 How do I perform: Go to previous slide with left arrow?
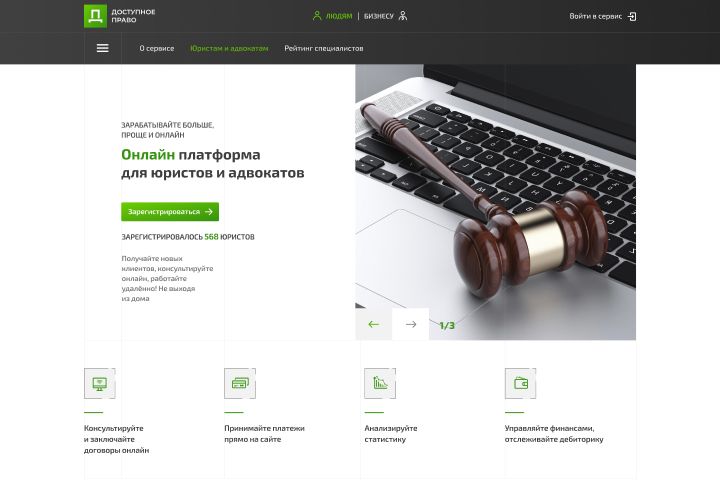tap(374, 324)
